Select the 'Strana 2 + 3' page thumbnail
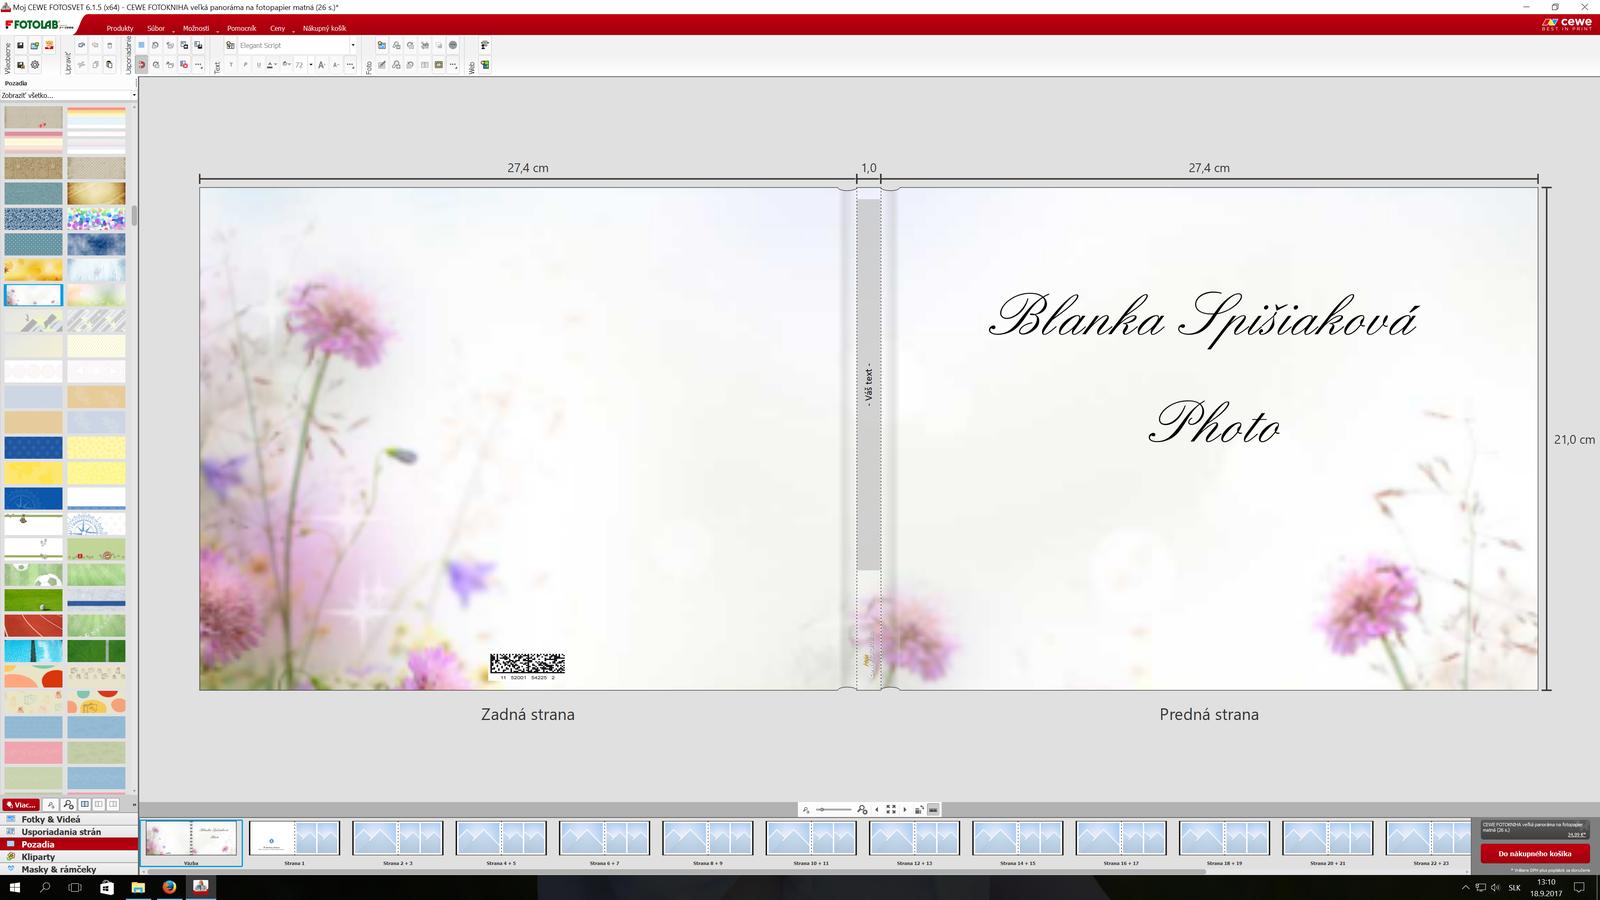 (x=397, y=839)
